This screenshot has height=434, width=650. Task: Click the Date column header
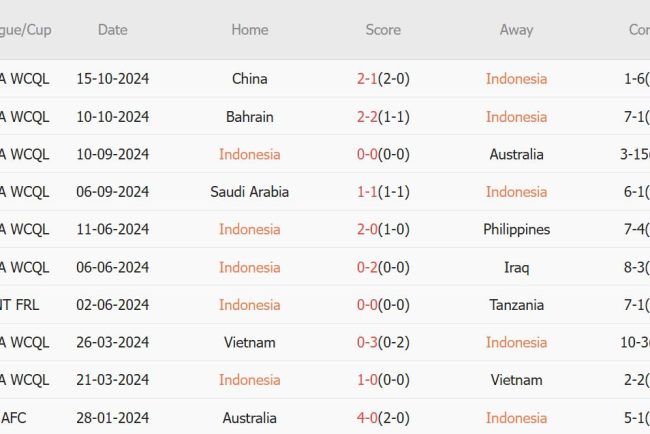pos(112,30)
